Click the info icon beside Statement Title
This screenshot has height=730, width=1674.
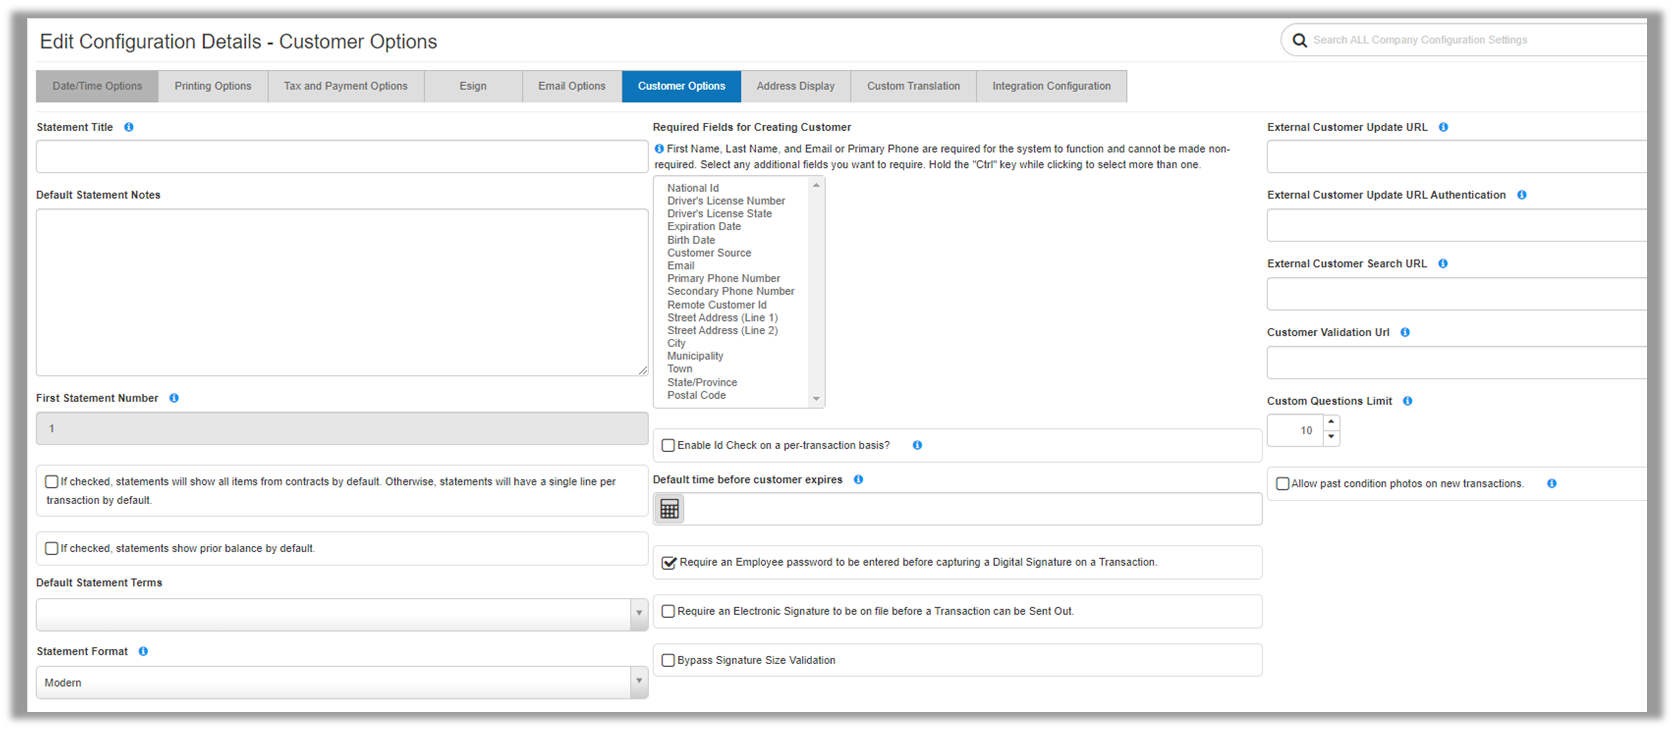click(x=129, y=127)
